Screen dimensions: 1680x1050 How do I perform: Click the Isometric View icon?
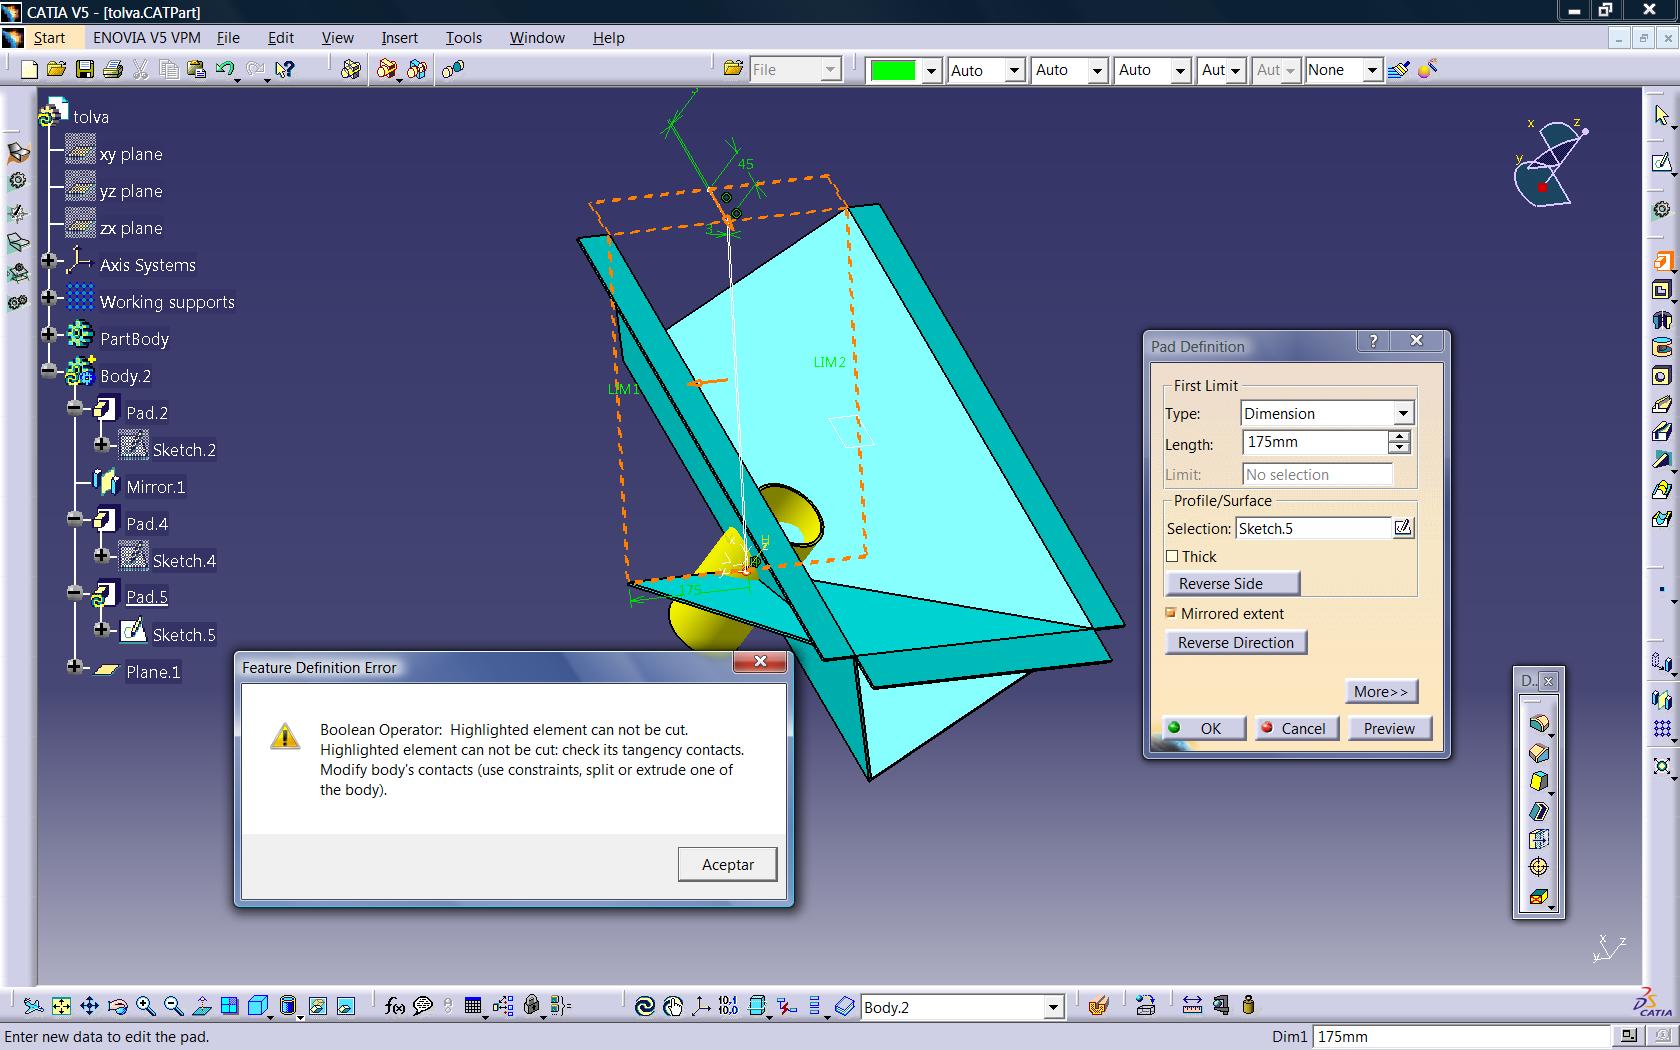[x=258, y=1006]
